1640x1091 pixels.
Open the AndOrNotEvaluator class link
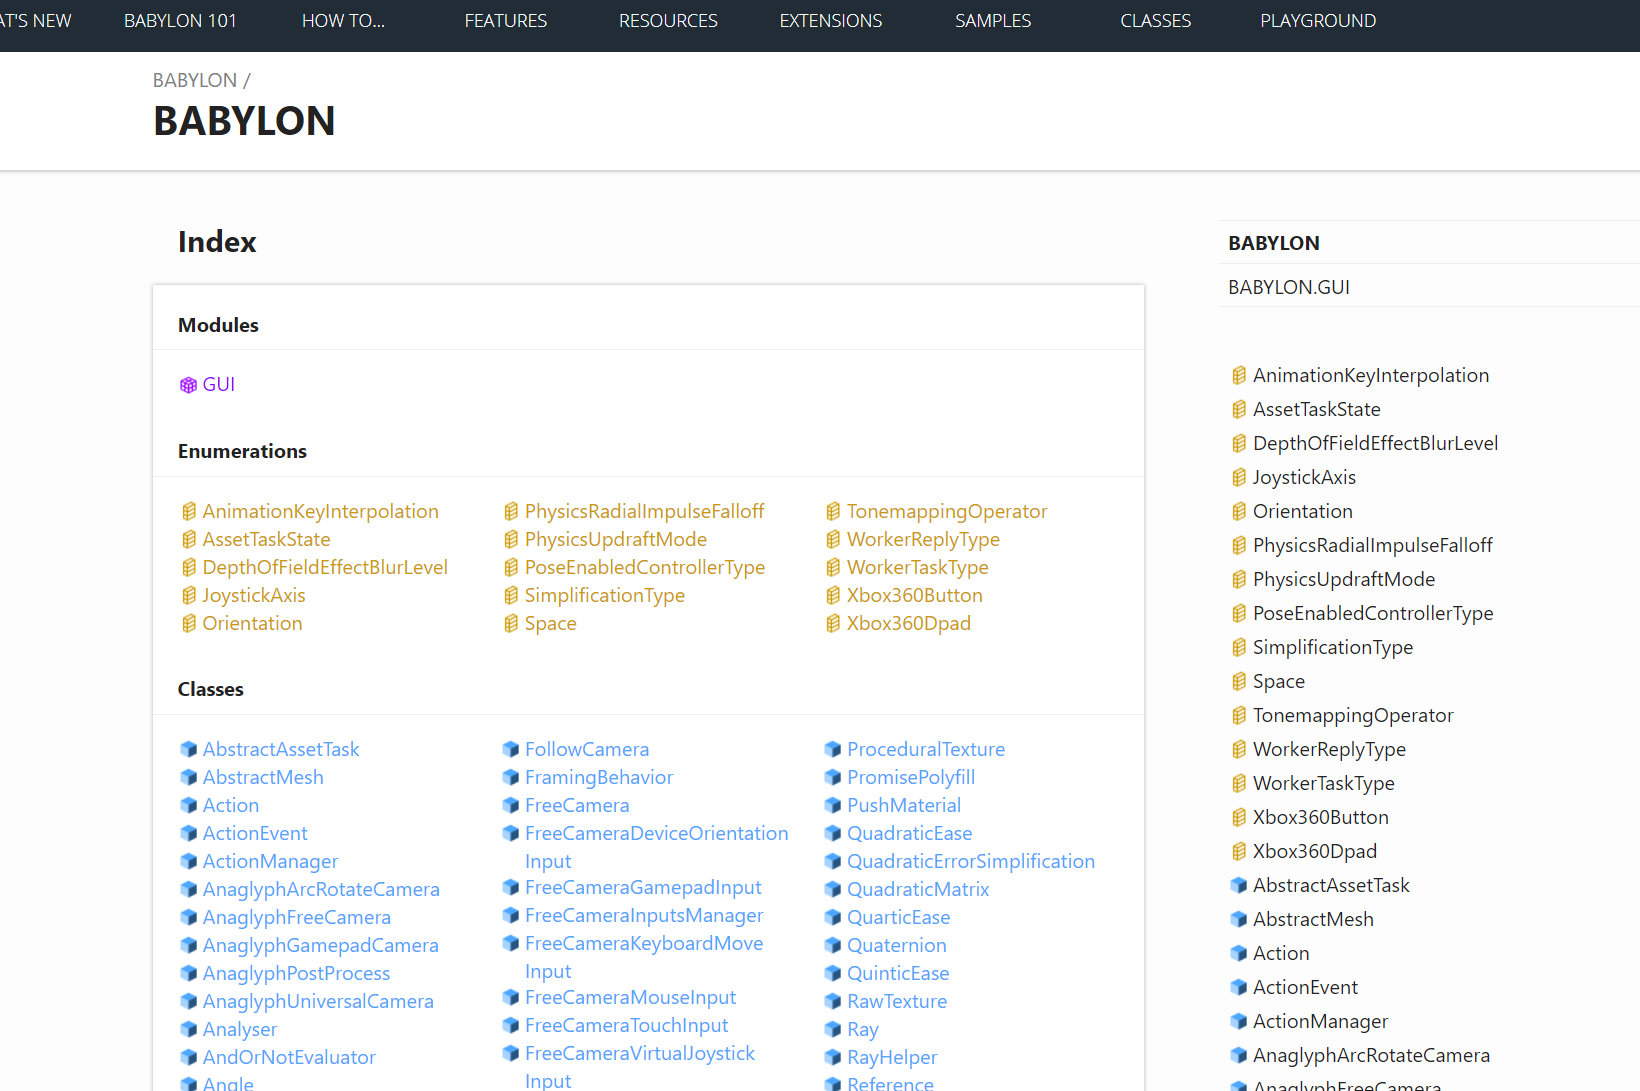pos(289,1057)
